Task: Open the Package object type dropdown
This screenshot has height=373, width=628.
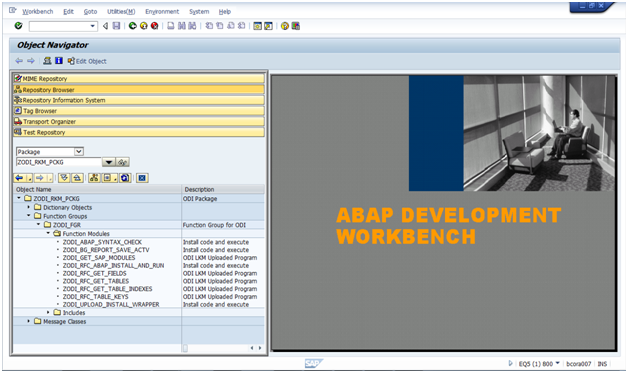Action: (x=78, y=151)
